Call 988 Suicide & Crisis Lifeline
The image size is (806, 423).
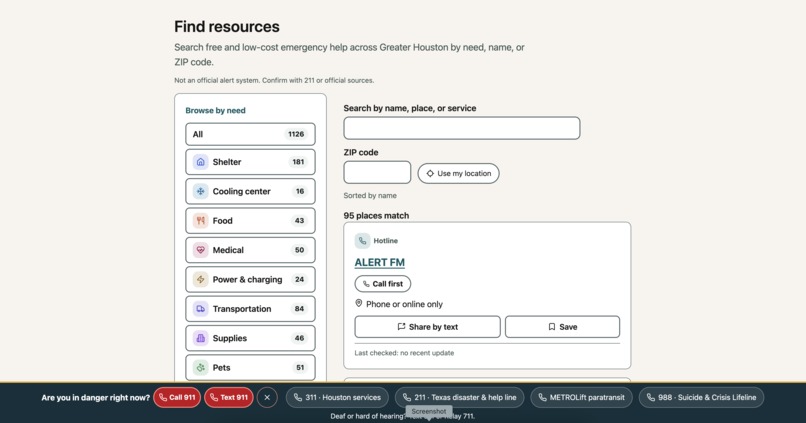[x=702, y=397]
